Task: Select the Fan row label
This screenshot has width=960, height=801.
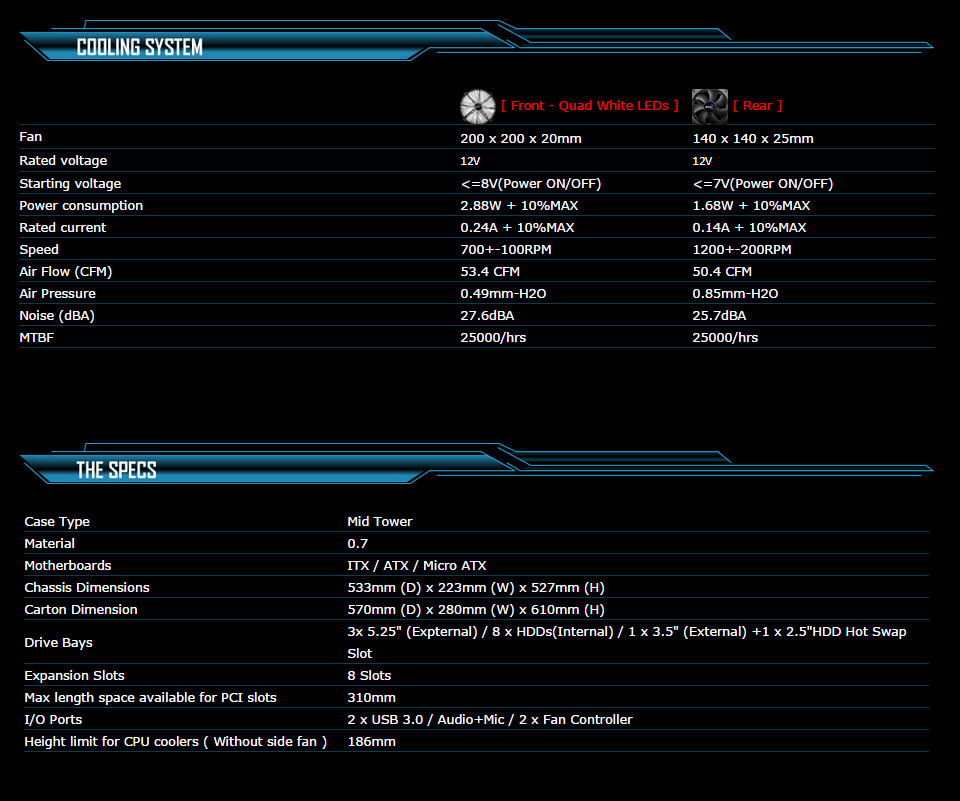Action: pos(28,137)
